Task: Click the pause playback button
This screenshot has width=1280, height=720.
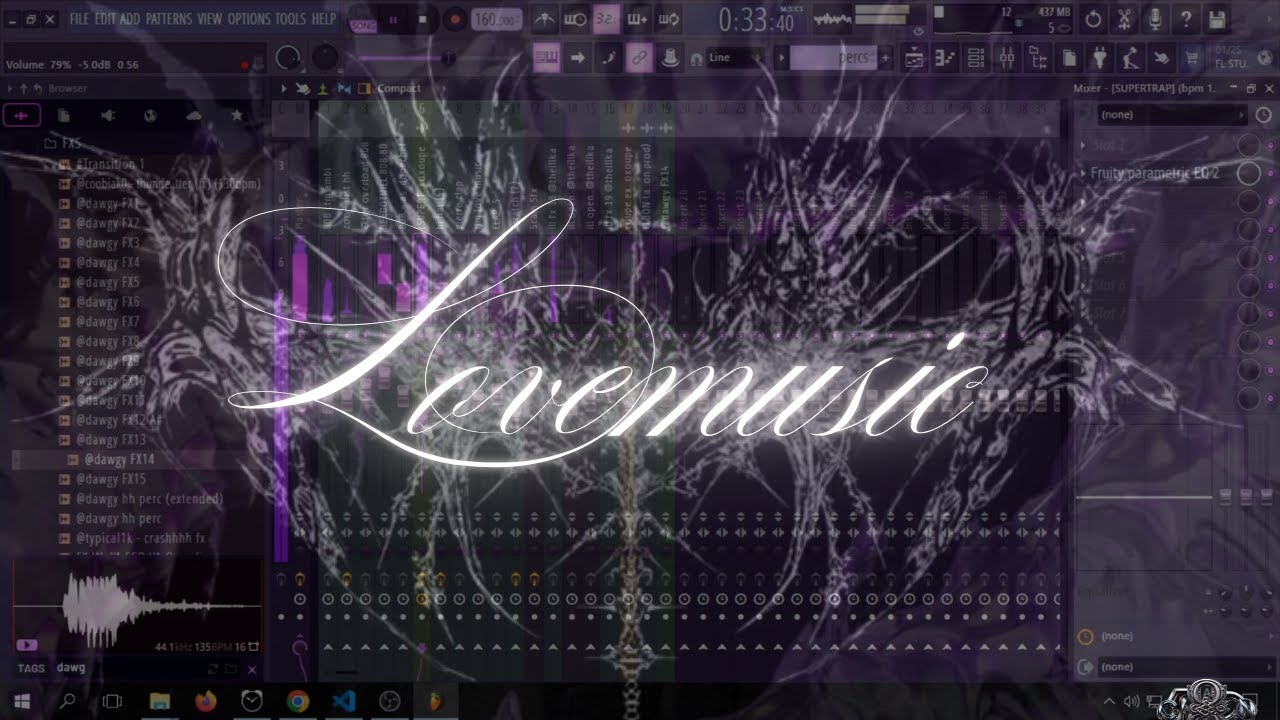Action: coord(393,19)
